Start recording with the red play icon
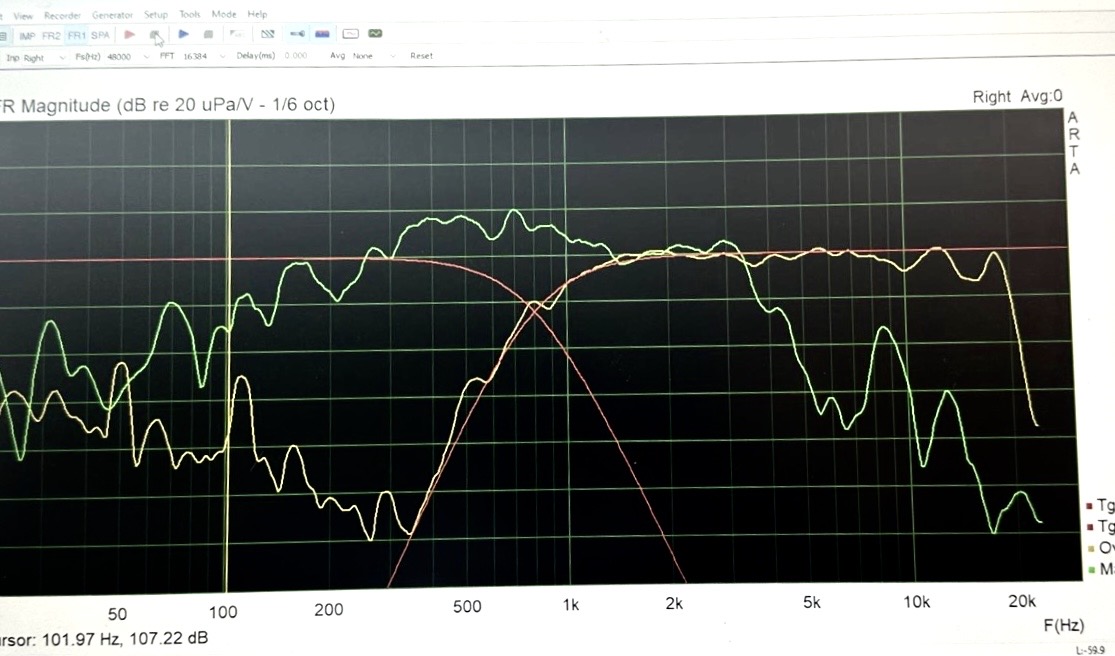 [x=129, y=34]
